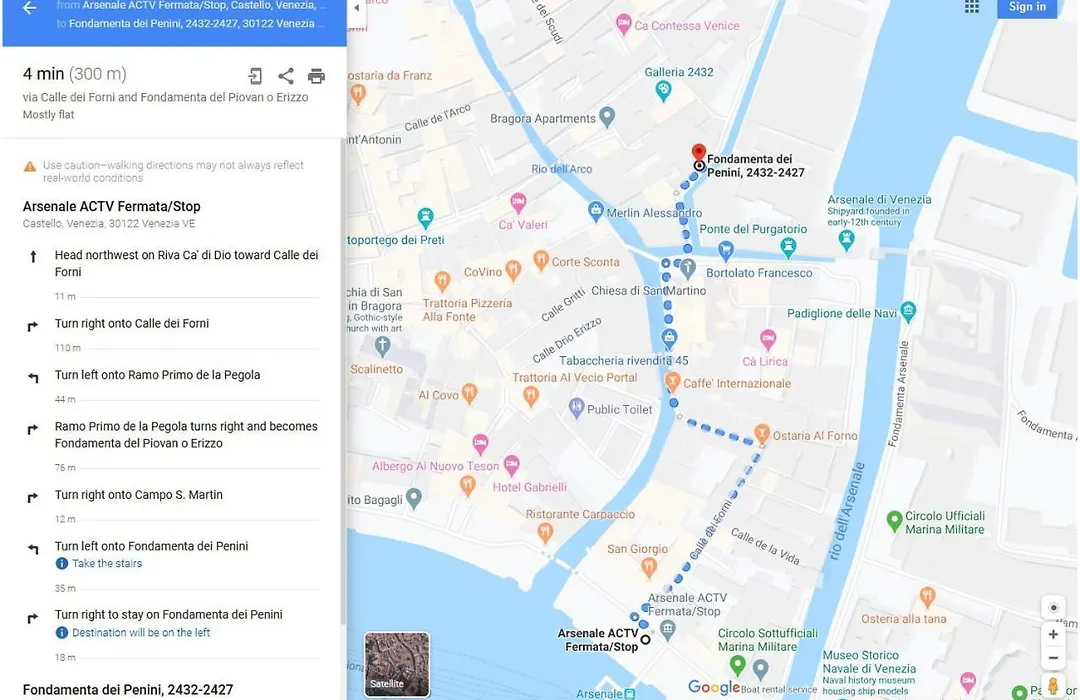1080x700 pixels.
Task: Show your current location on map
Action: pos(1053,608)
